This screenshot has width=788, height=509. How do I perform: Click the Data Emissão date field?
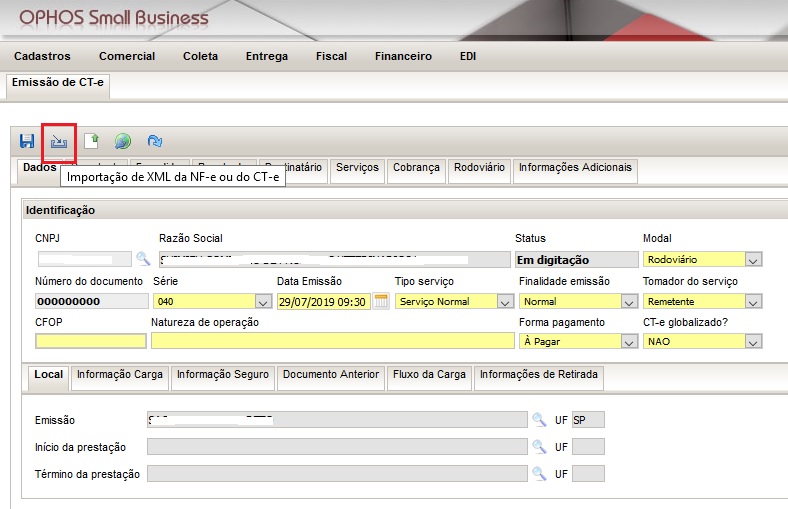click(324, 301)
